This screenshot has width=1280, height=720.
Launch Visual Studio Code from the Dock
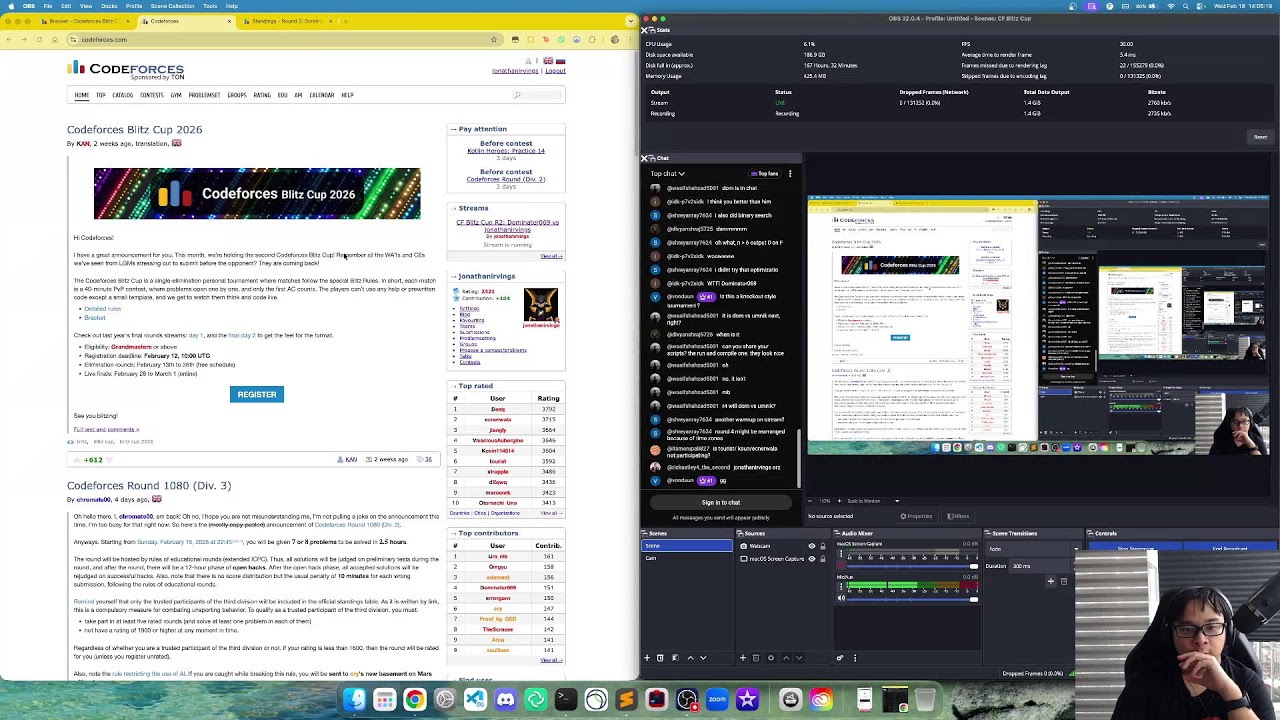tap(475, 700)
